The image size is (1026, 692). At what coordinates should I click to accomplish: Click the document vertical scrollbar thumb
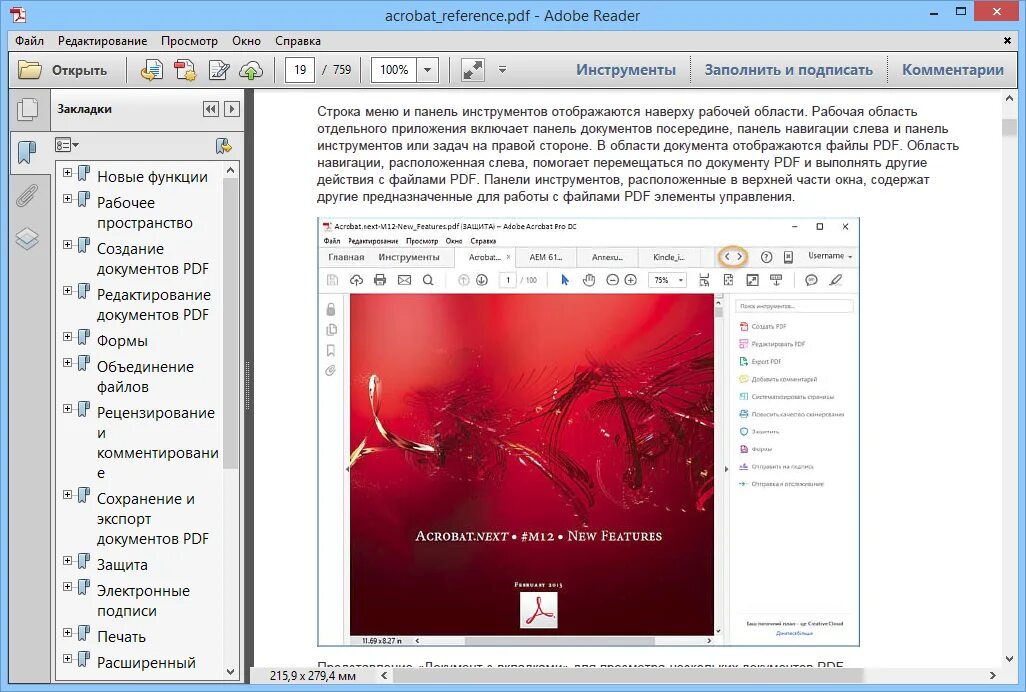point(1008,127)
